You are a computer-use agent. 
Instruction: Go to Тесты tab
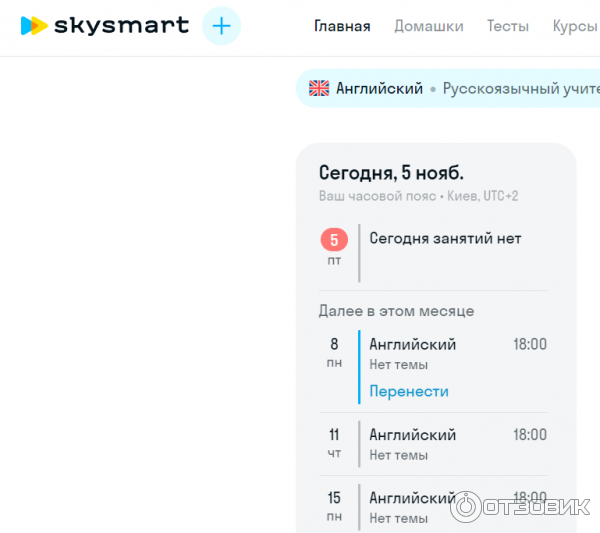[x=508, y=26]
